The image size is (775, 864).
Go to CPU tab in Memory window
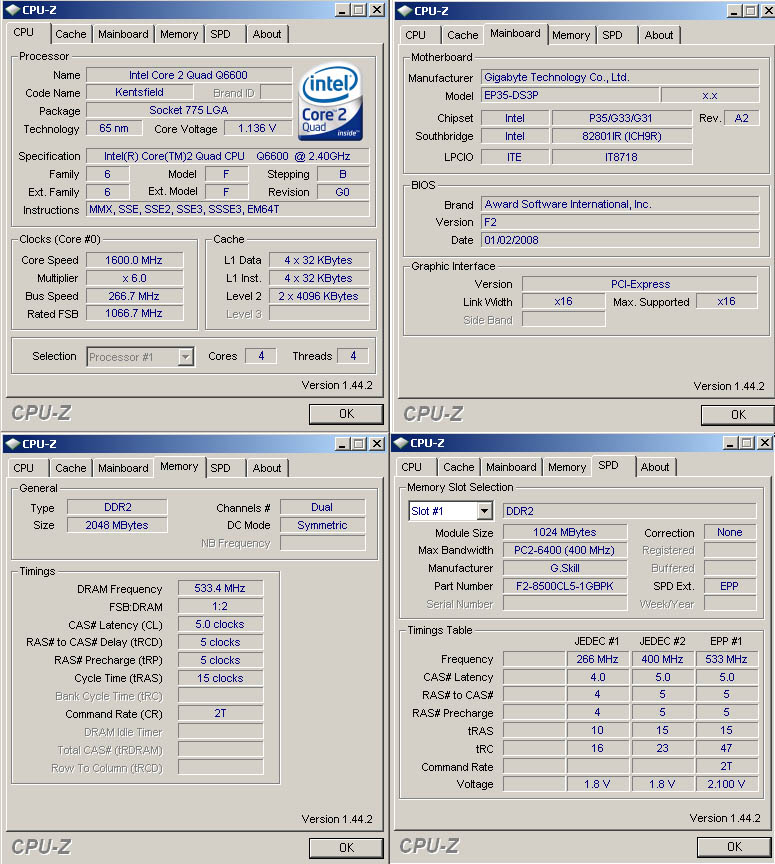pyautogui.click(x=24, y=468)
